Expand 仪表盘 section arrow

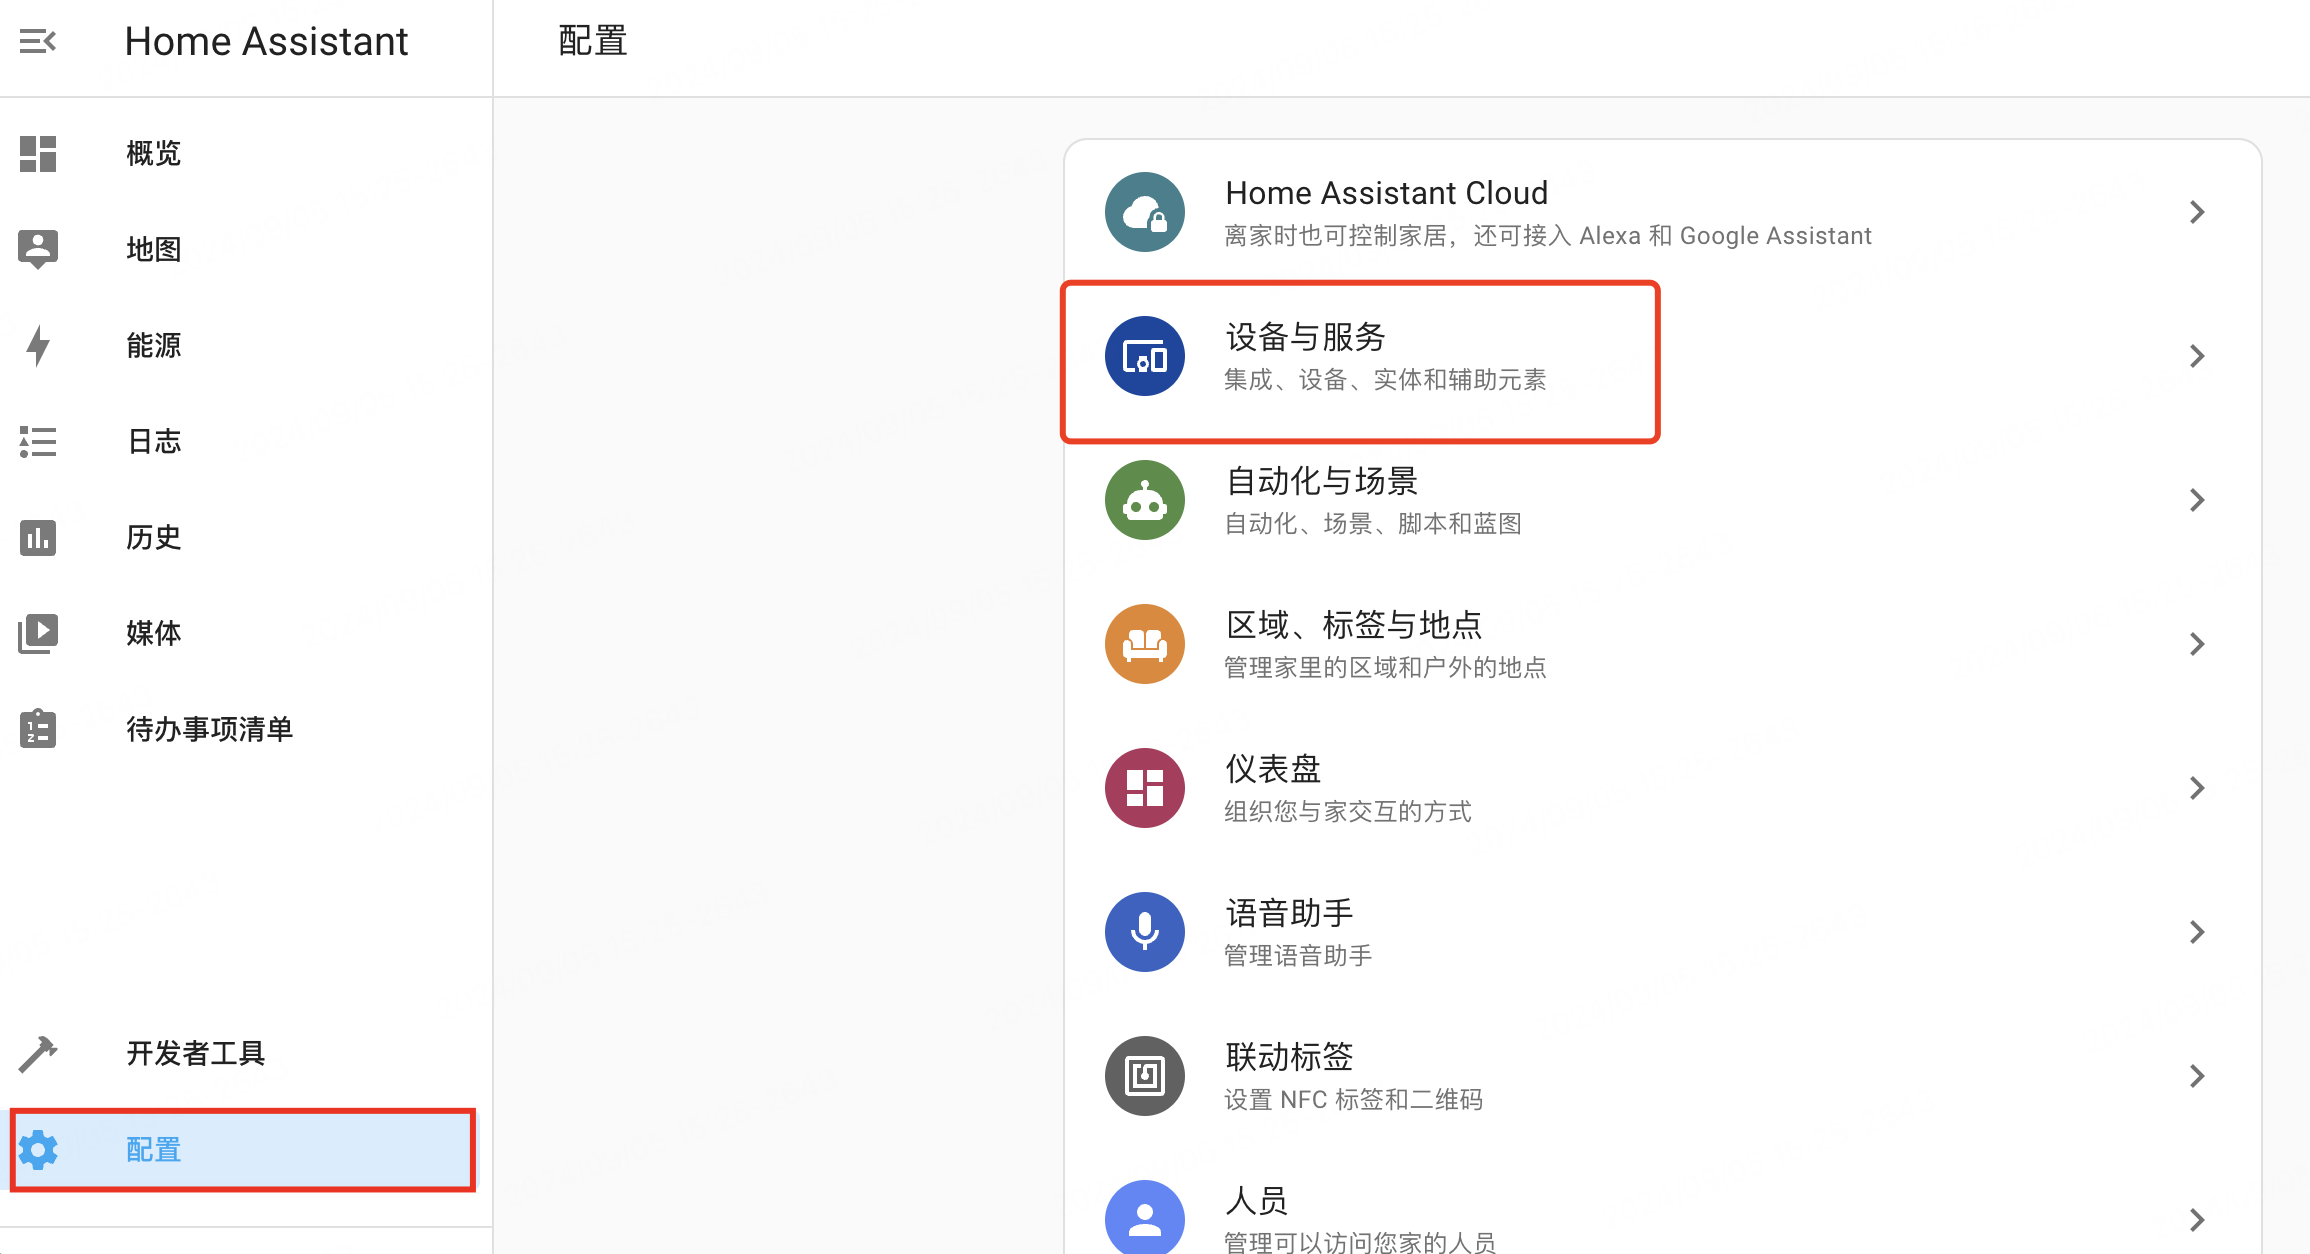tap(2200, 786)
